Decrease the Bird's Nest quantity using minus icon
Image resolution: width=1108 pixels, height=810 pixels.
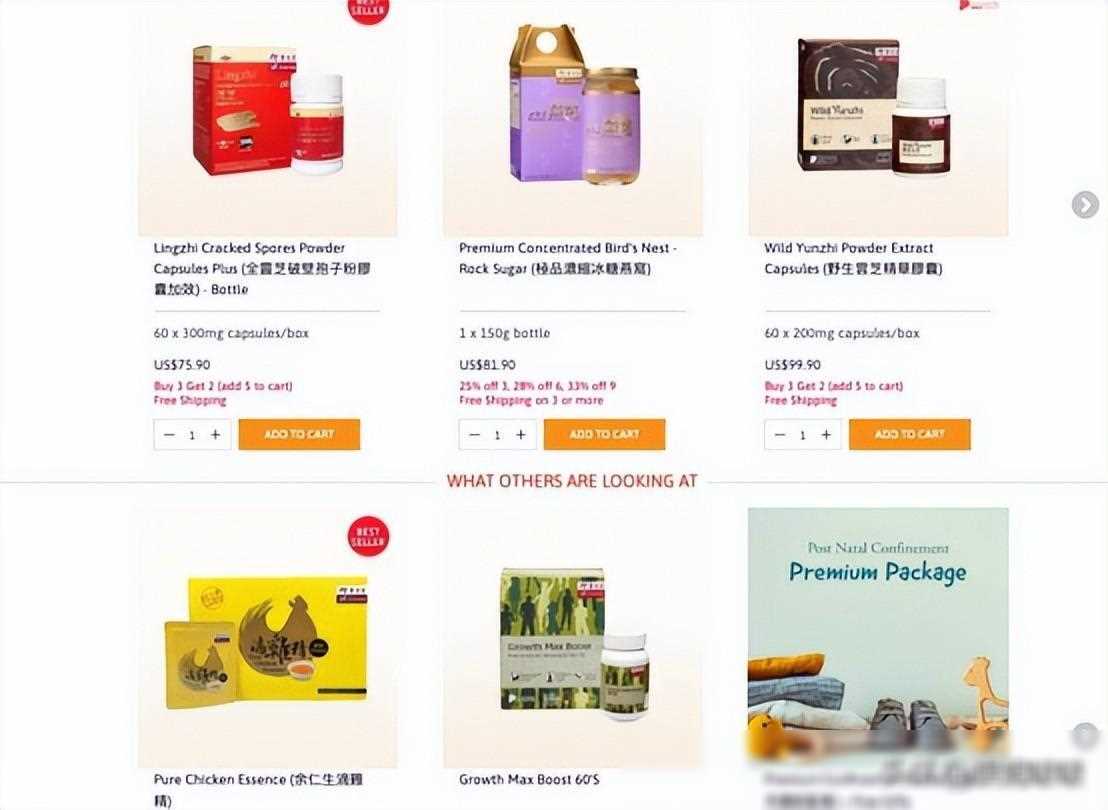474,435
